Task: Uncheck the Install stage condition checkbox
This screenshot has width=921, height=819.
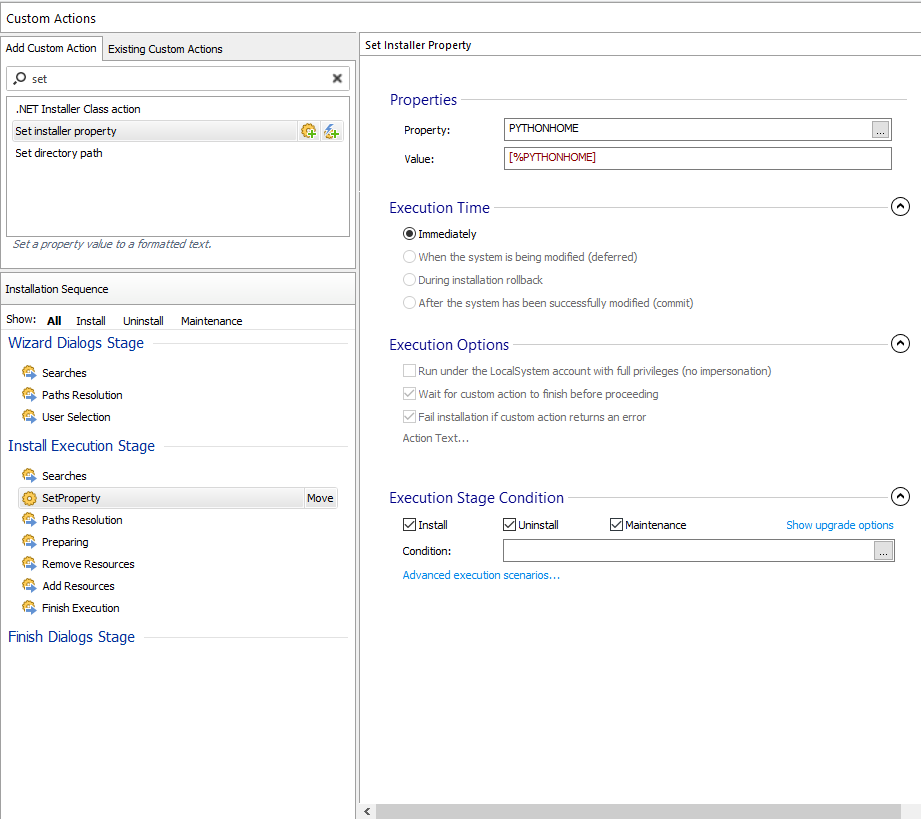Action: (x=409, y=525)
